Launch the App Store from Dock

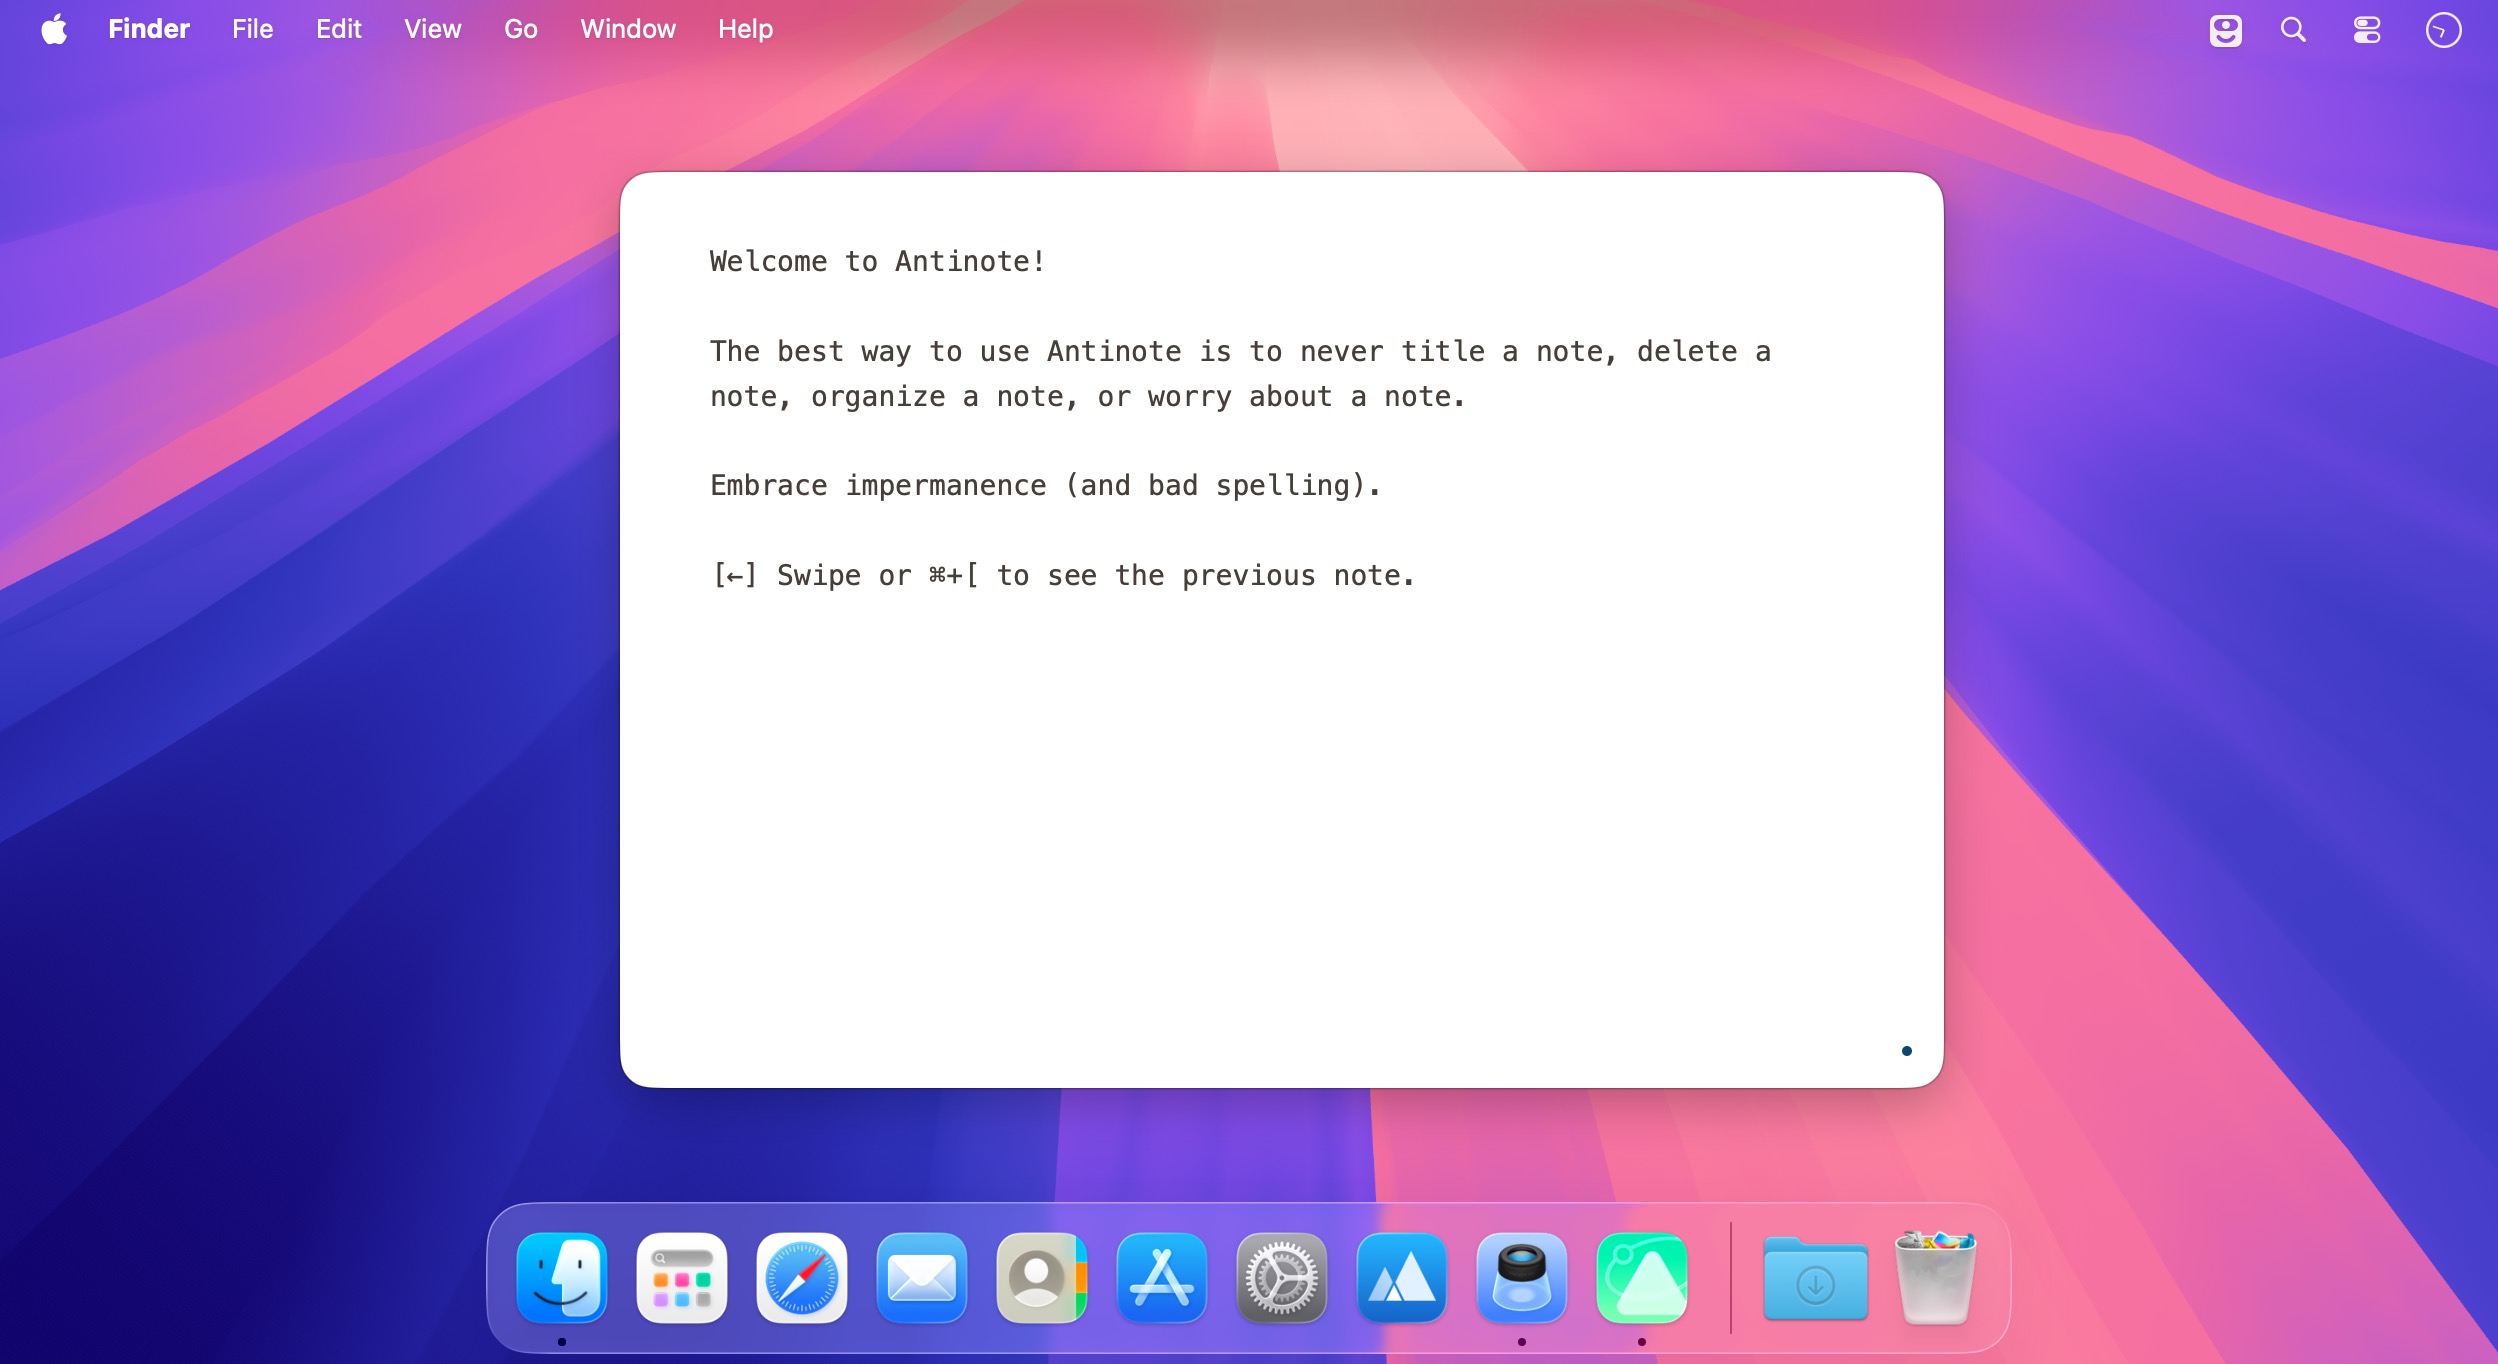(x=1162, y=1278)
